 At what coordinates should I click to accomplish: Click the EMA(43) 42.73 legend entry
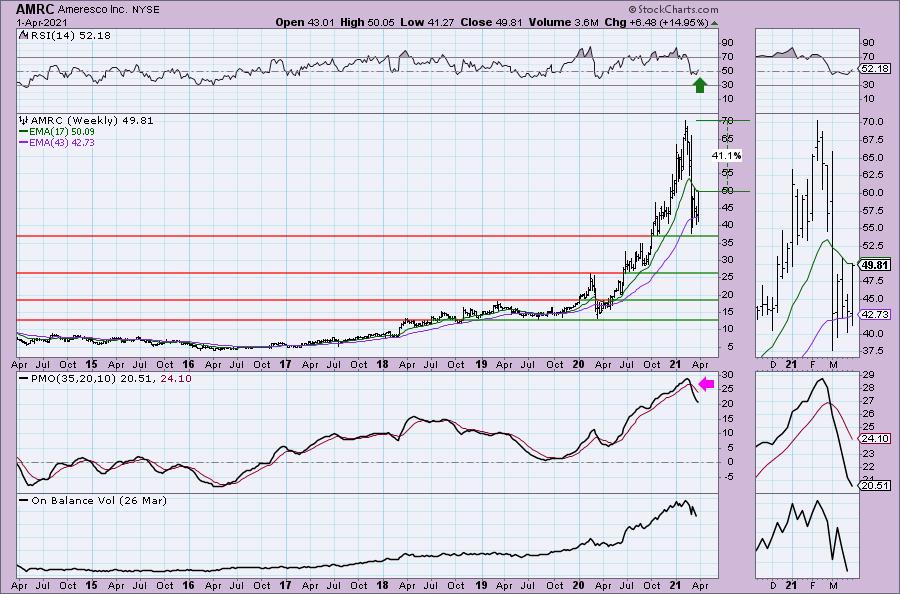pyautogui.click(x=57, y=142)
